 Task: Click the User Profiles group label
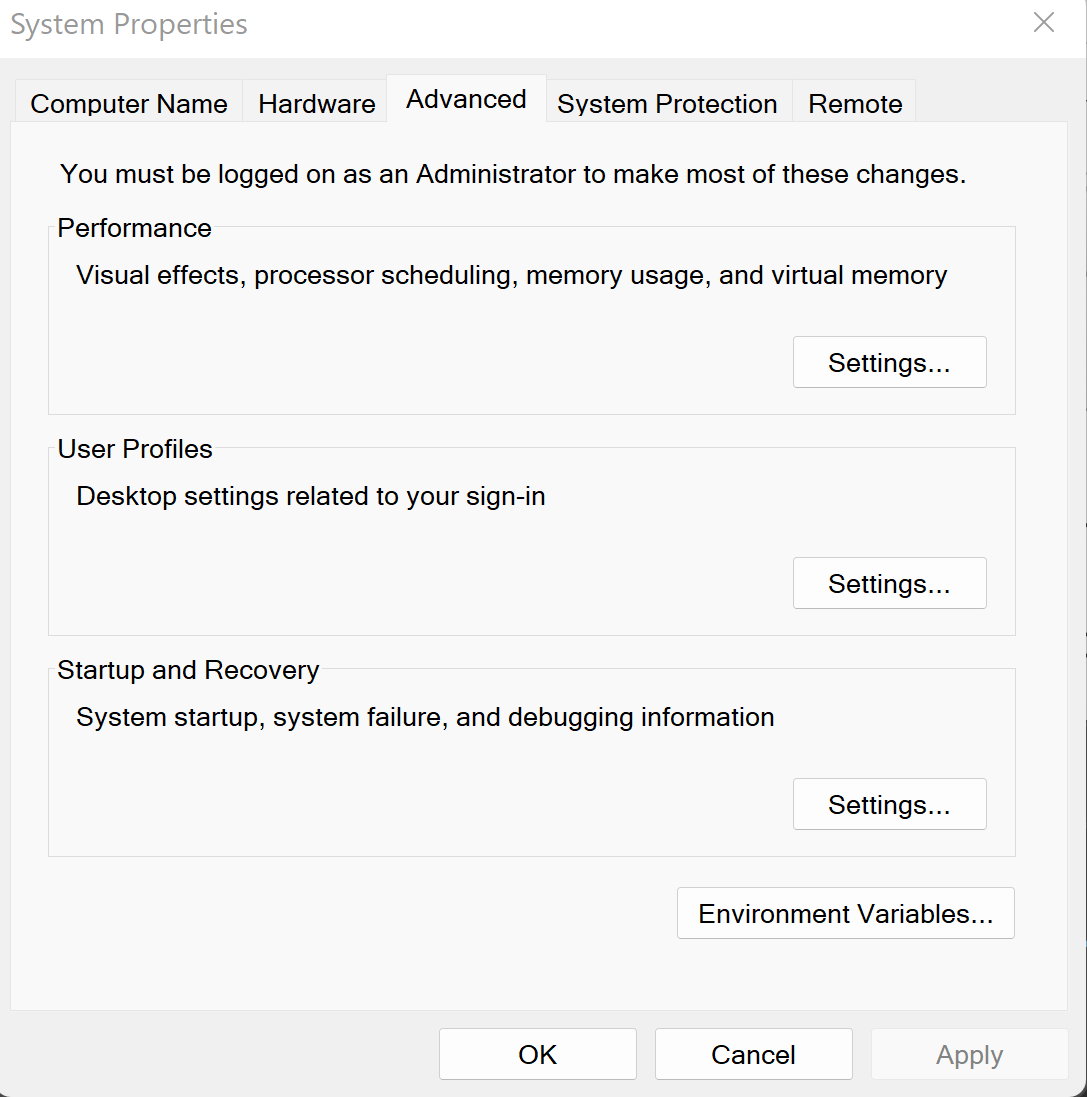tap(135, 449)
